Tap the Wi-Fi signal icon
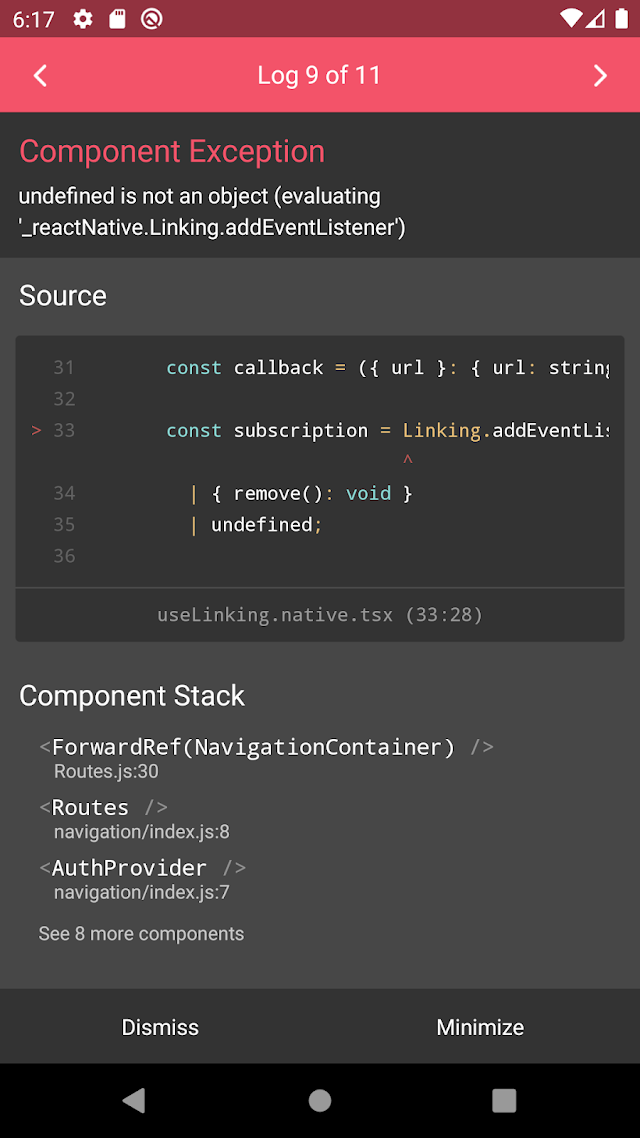 [571, 19]
